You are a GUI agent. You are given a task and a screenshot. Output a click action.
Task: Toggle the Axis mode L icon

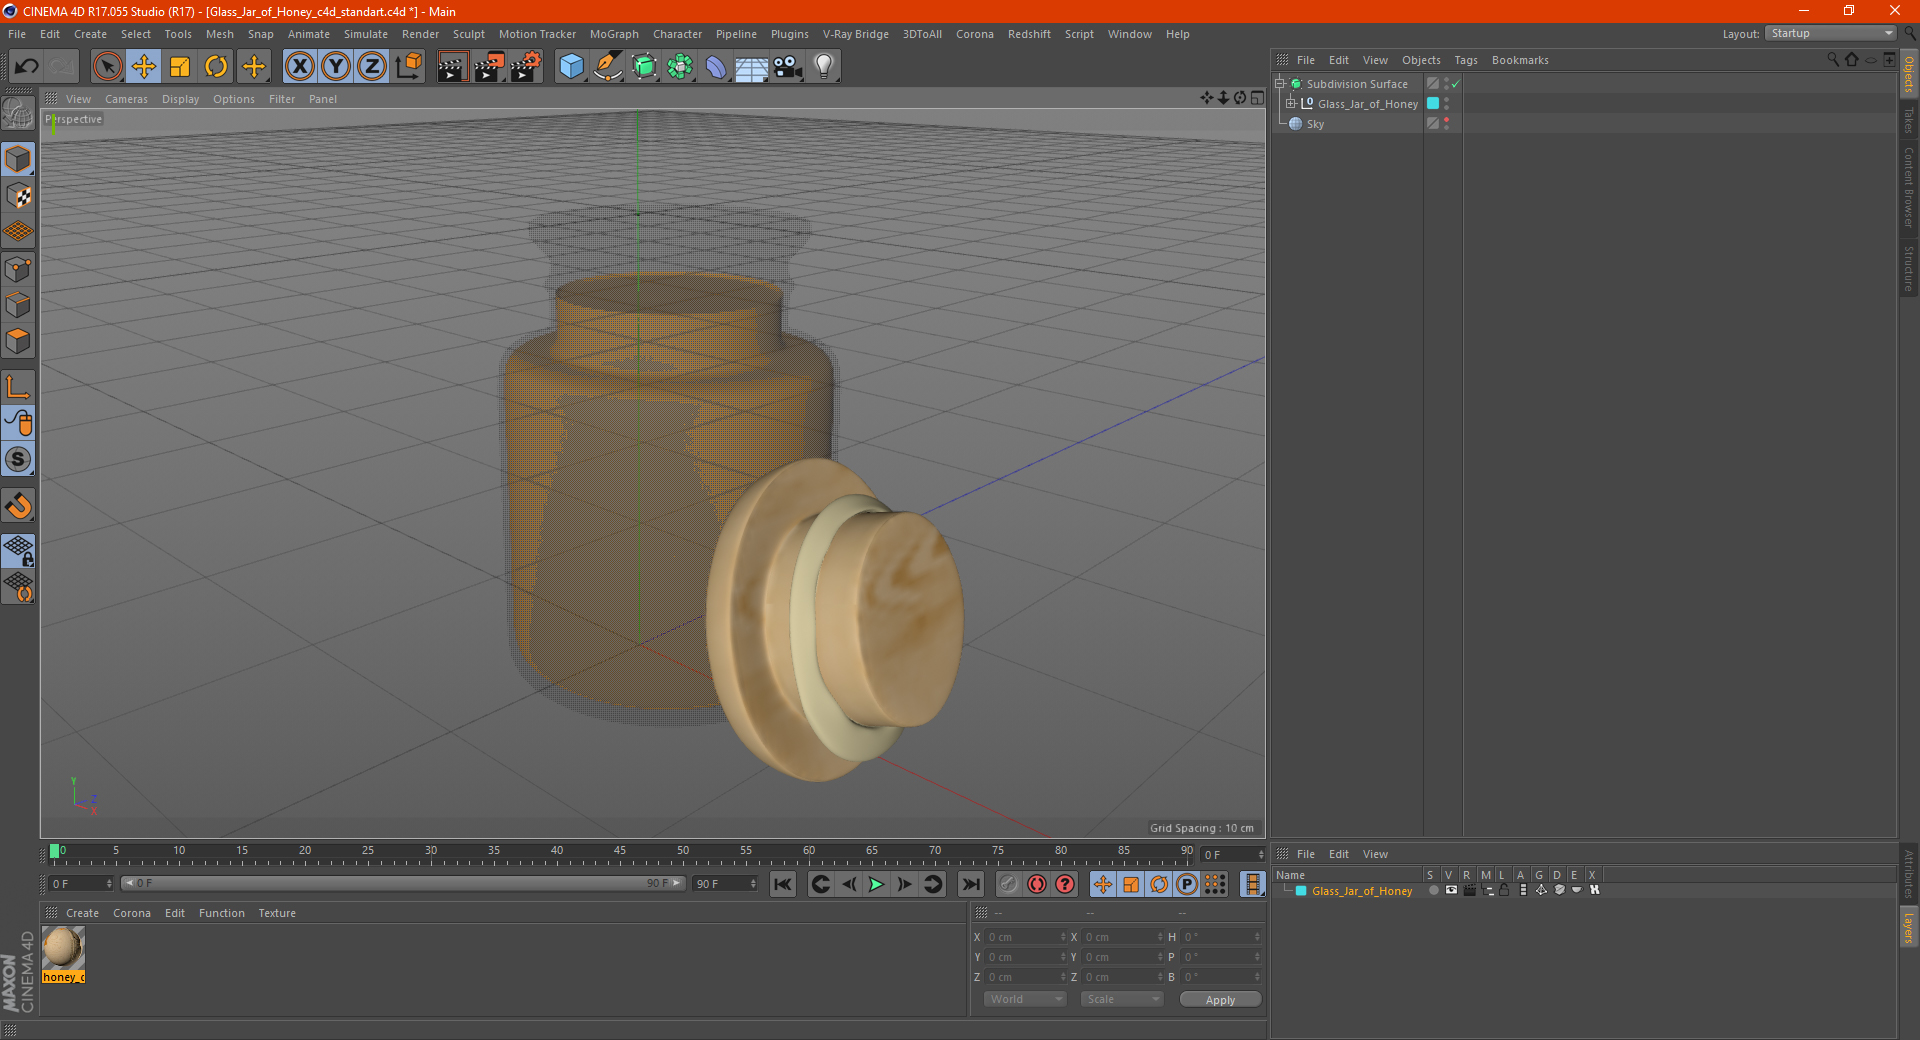click(x=18, y=387)
